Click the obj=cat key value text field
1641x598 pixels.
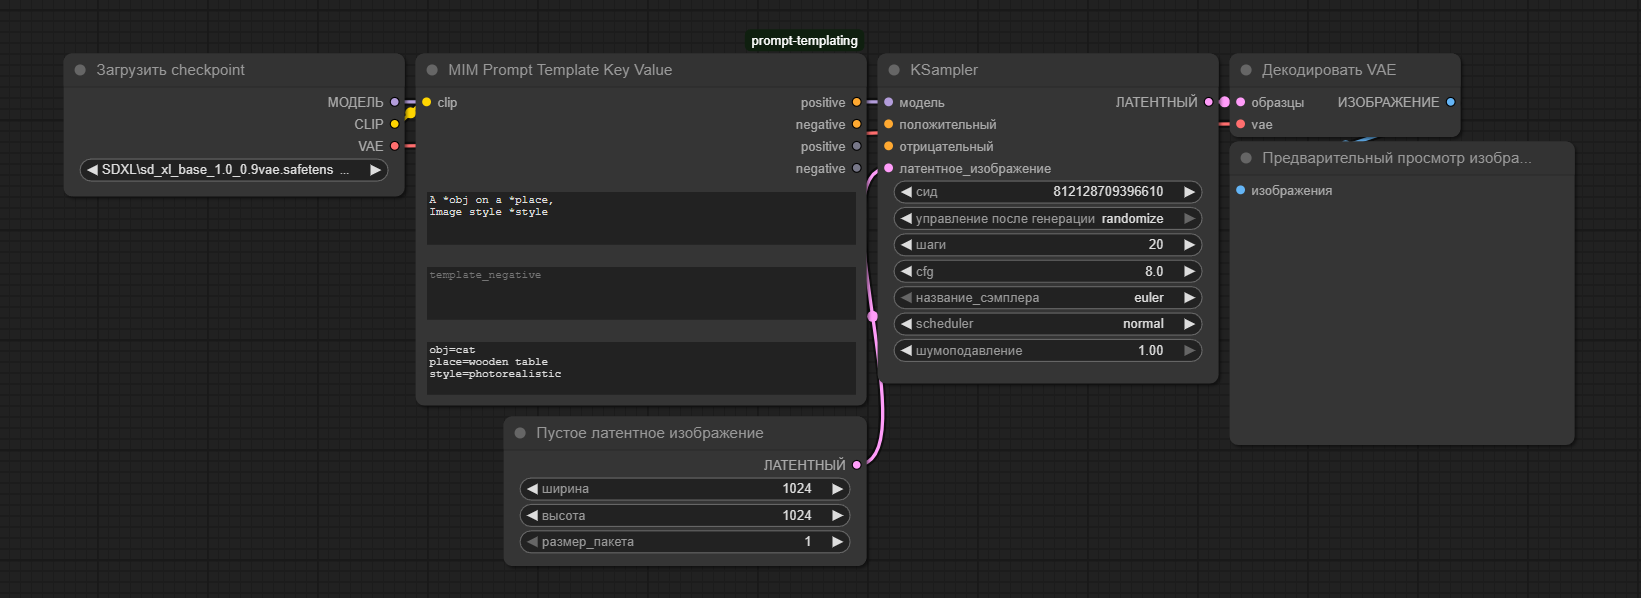641,368
